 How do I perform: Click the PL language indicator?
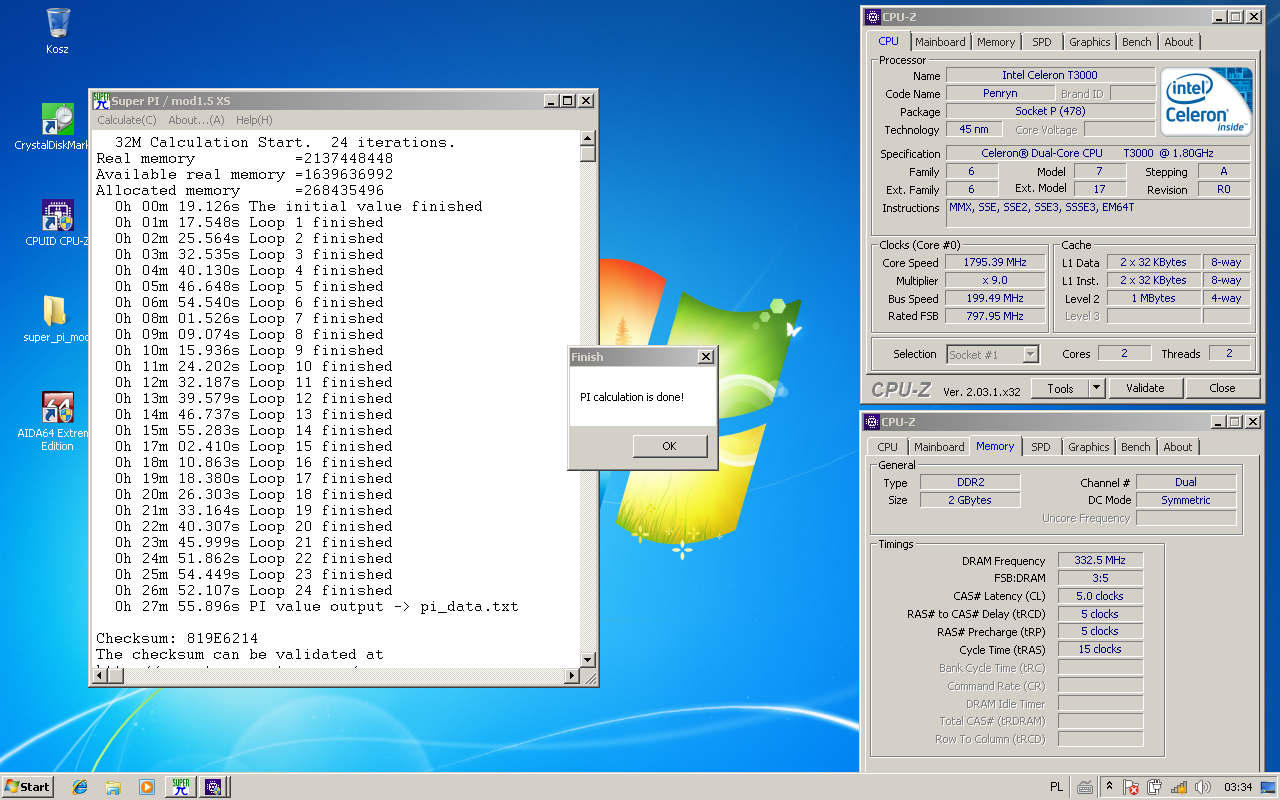pyautogui.click(x=1056, y=787)
